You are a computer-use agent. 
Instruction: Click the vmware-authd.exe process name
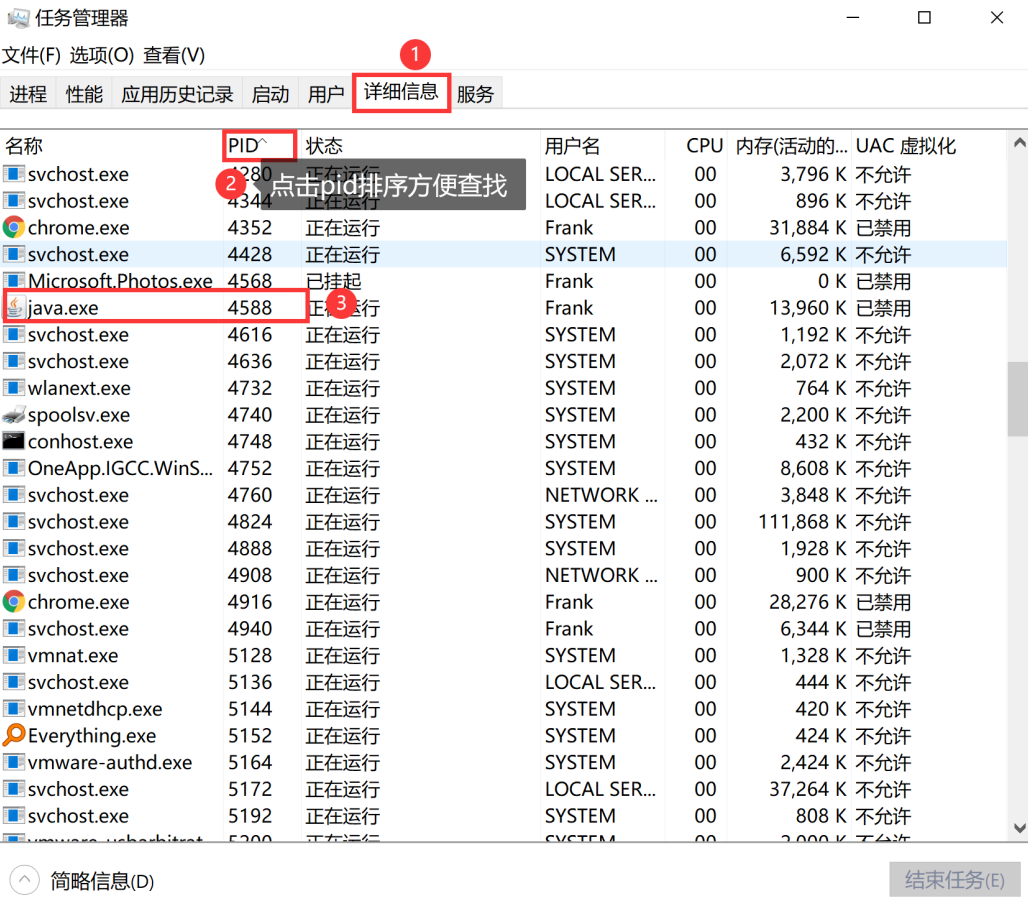(110, 763)
